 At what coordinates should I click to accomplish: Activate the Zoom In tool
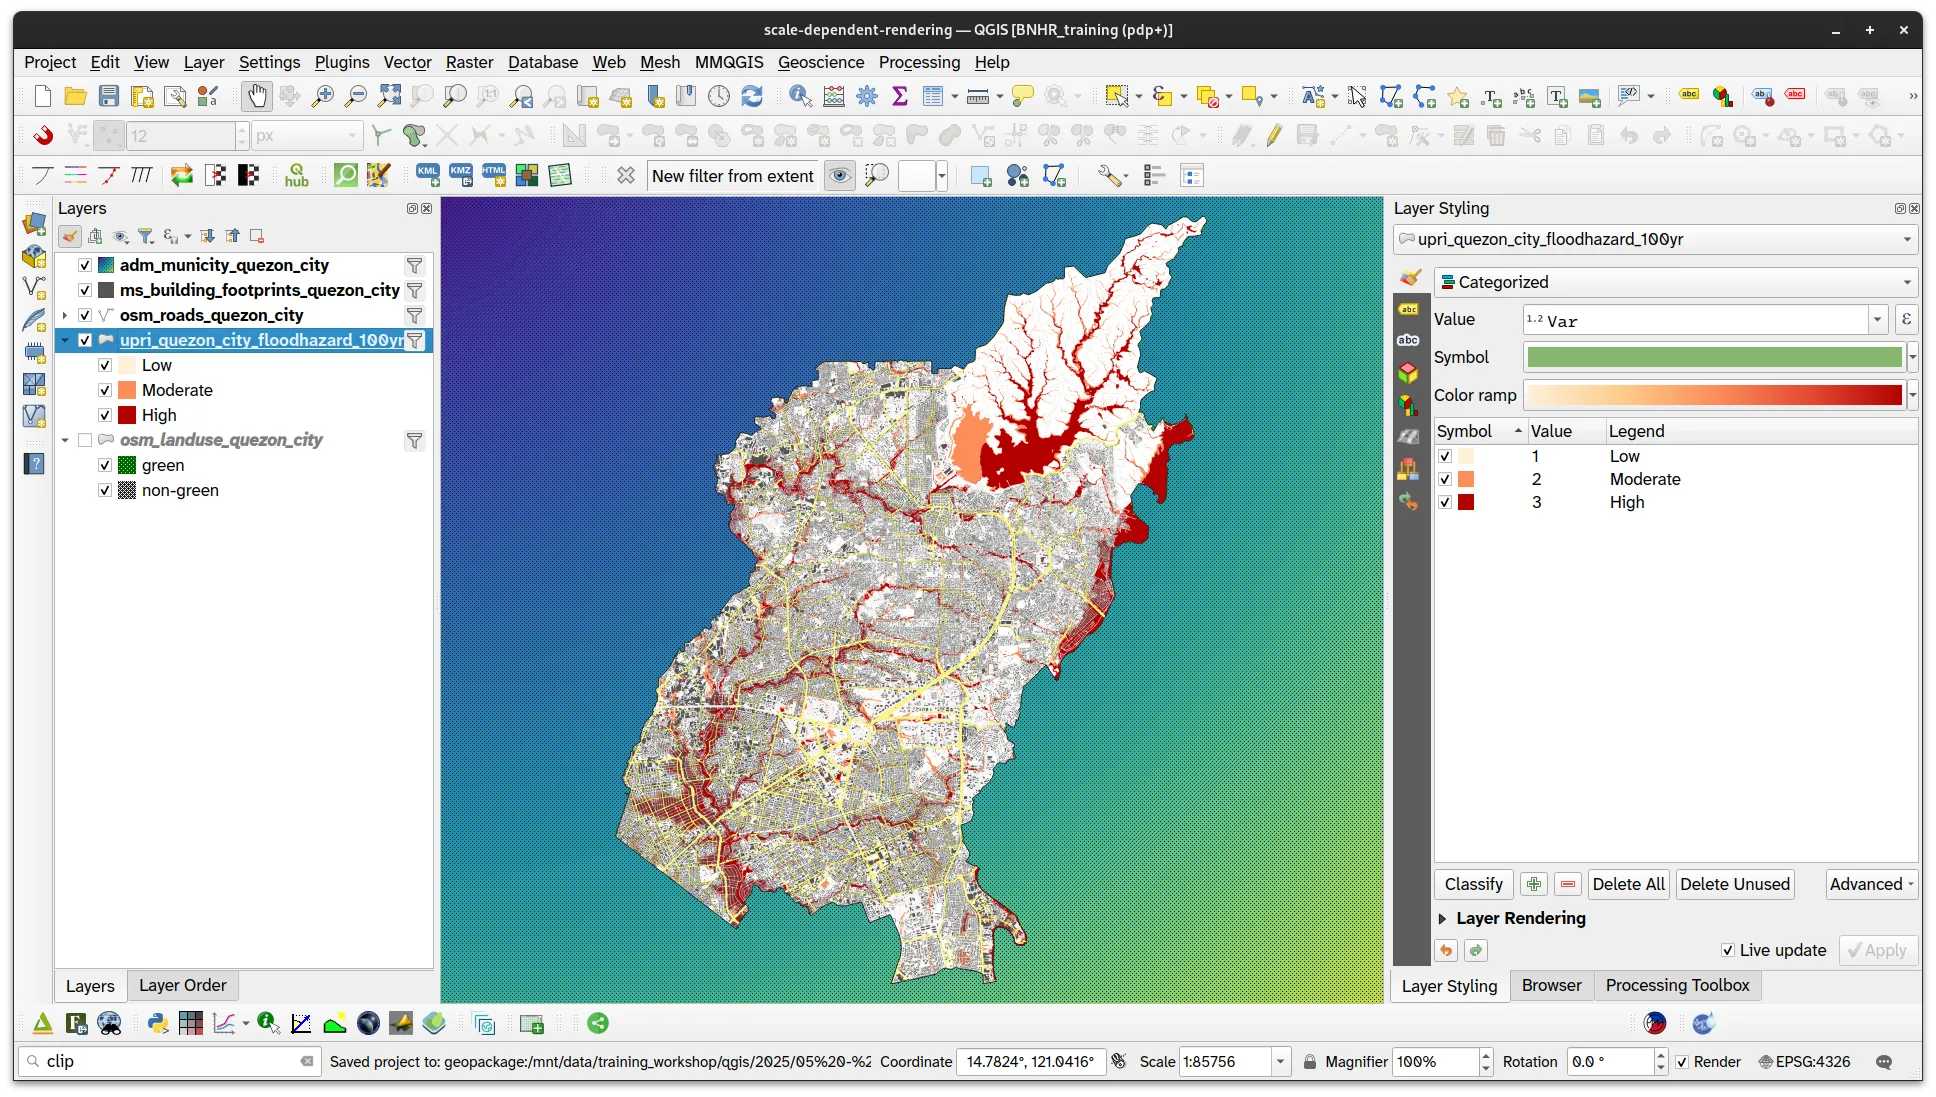click(x=322, y=96)
